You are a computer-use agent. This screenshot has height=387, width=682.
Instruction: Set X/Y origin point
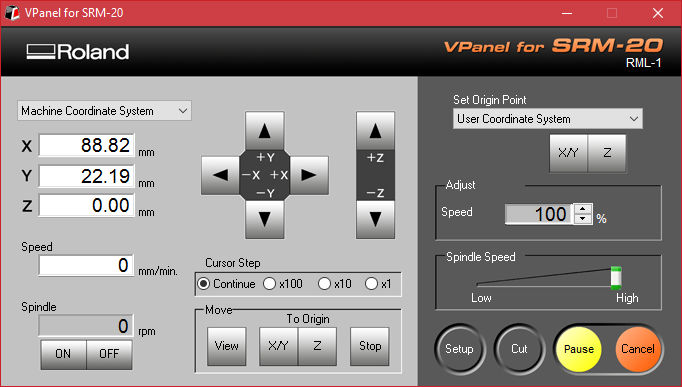coord(568,153)
